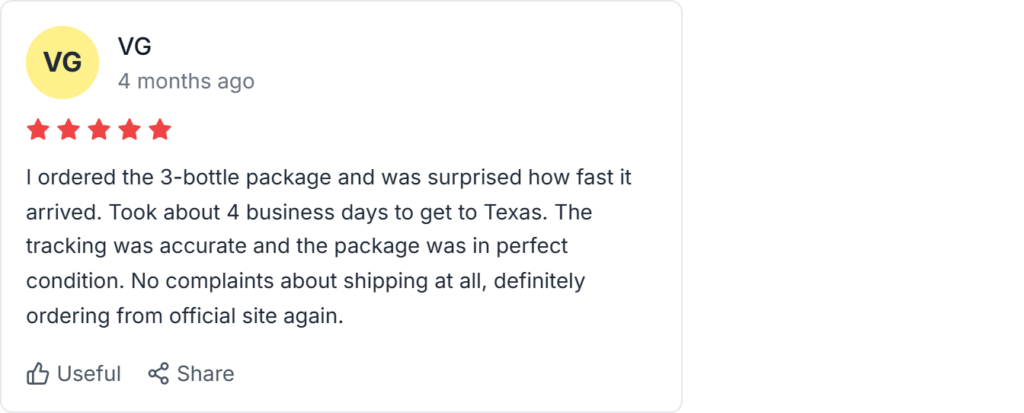Click the "4 months ago" timestamp

(186, 81)
